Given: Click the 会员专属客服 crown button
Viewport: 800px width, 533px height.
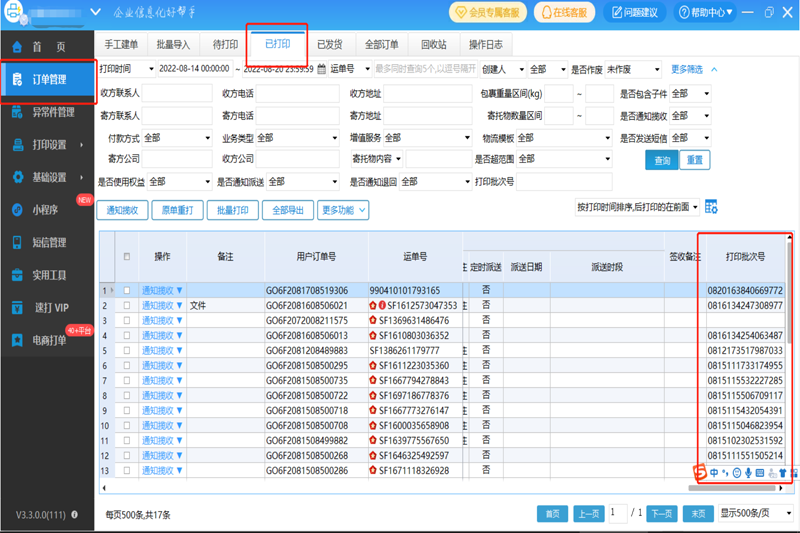Looking at the screenshot, I should [490, 13].
